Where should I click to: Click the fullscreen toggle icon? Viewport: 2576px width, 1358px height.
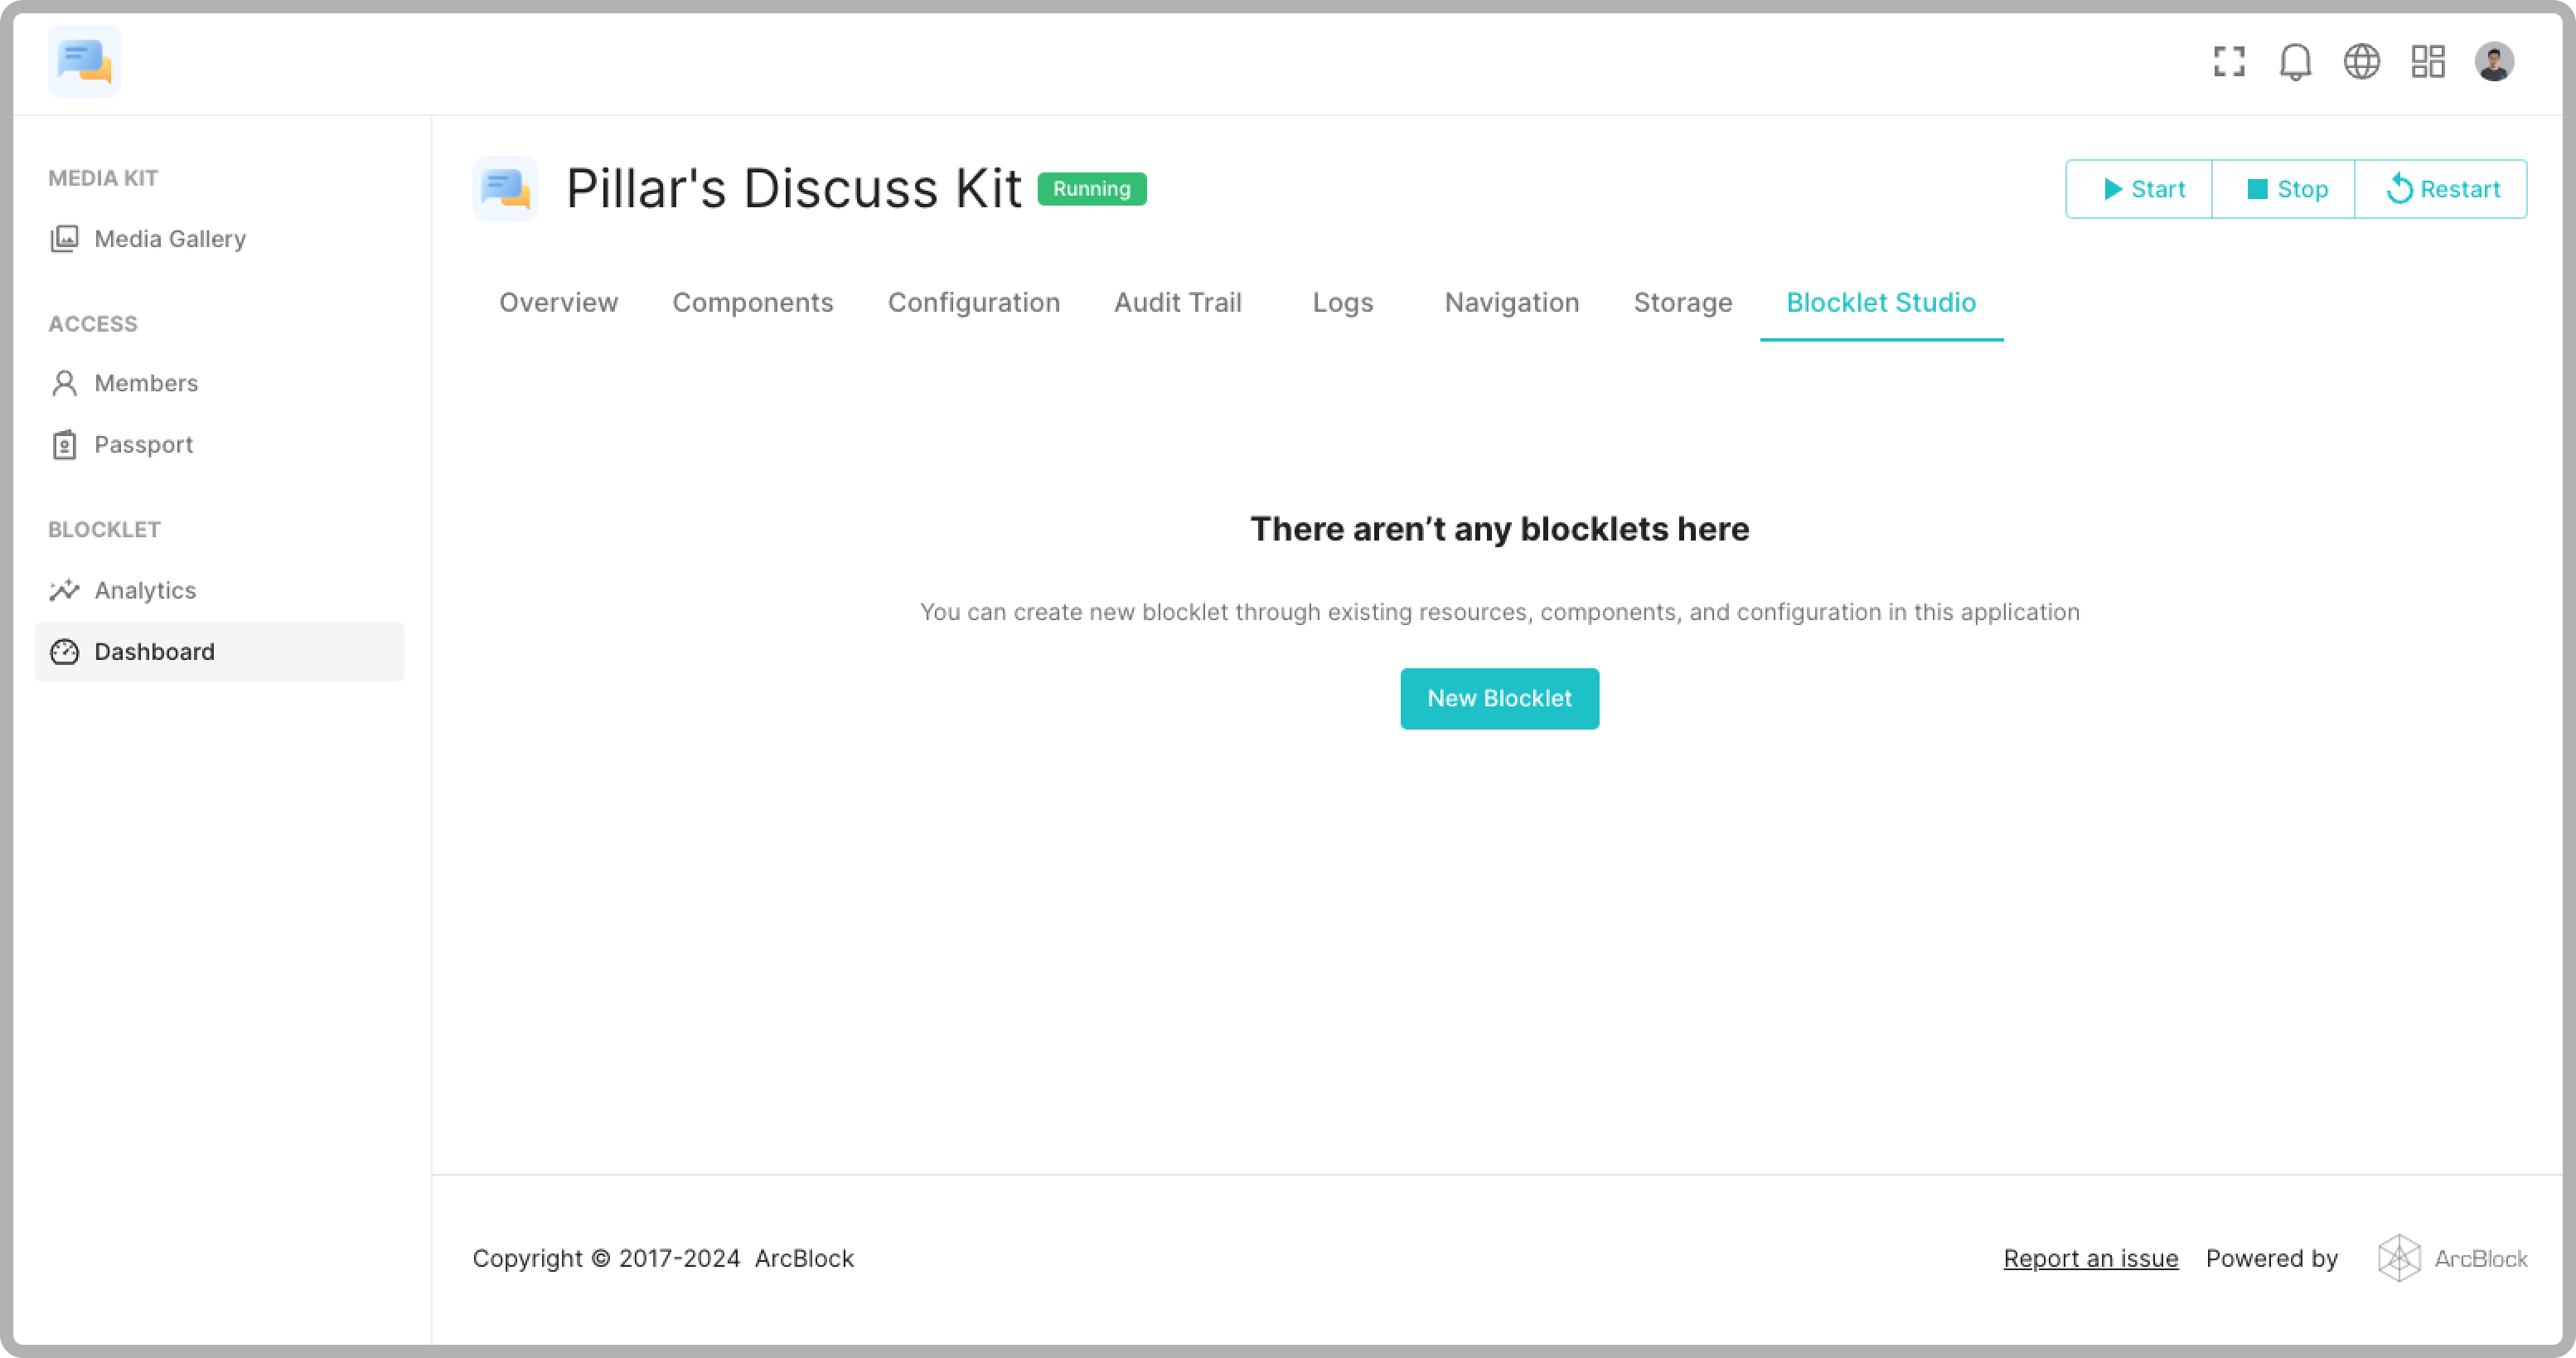[x=2229, y=62]
